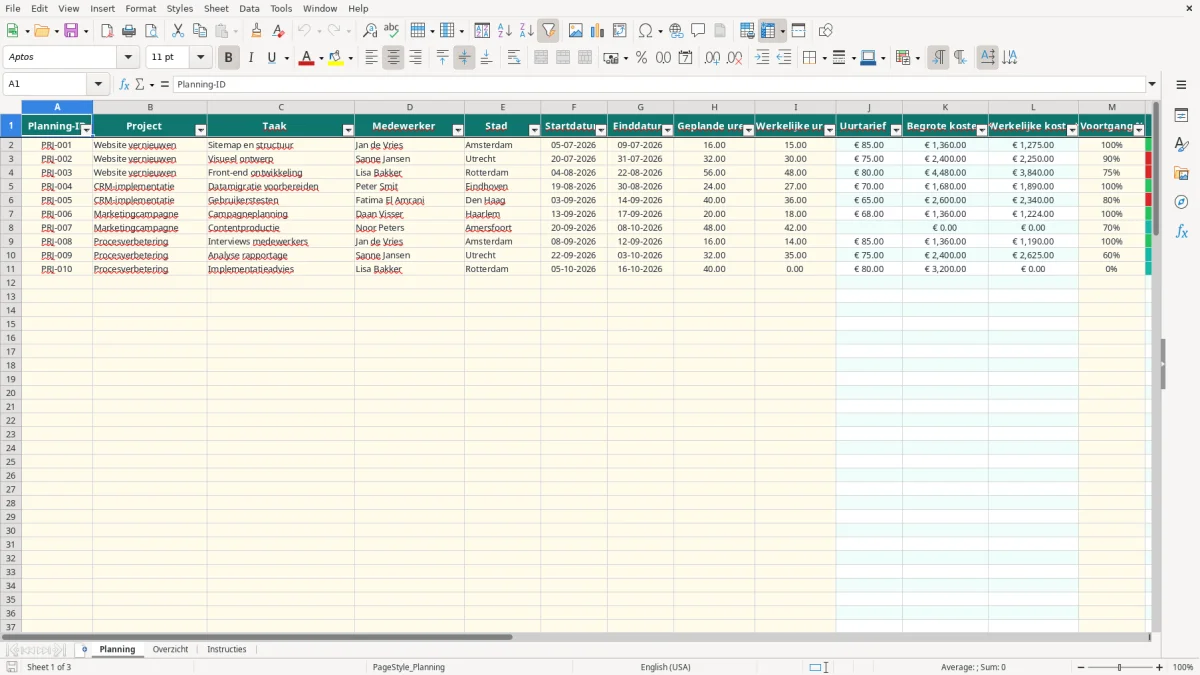Toggle Align Right
This screenshot has height=675, width=1200.
pyautogui.click(x=415, y=58)
